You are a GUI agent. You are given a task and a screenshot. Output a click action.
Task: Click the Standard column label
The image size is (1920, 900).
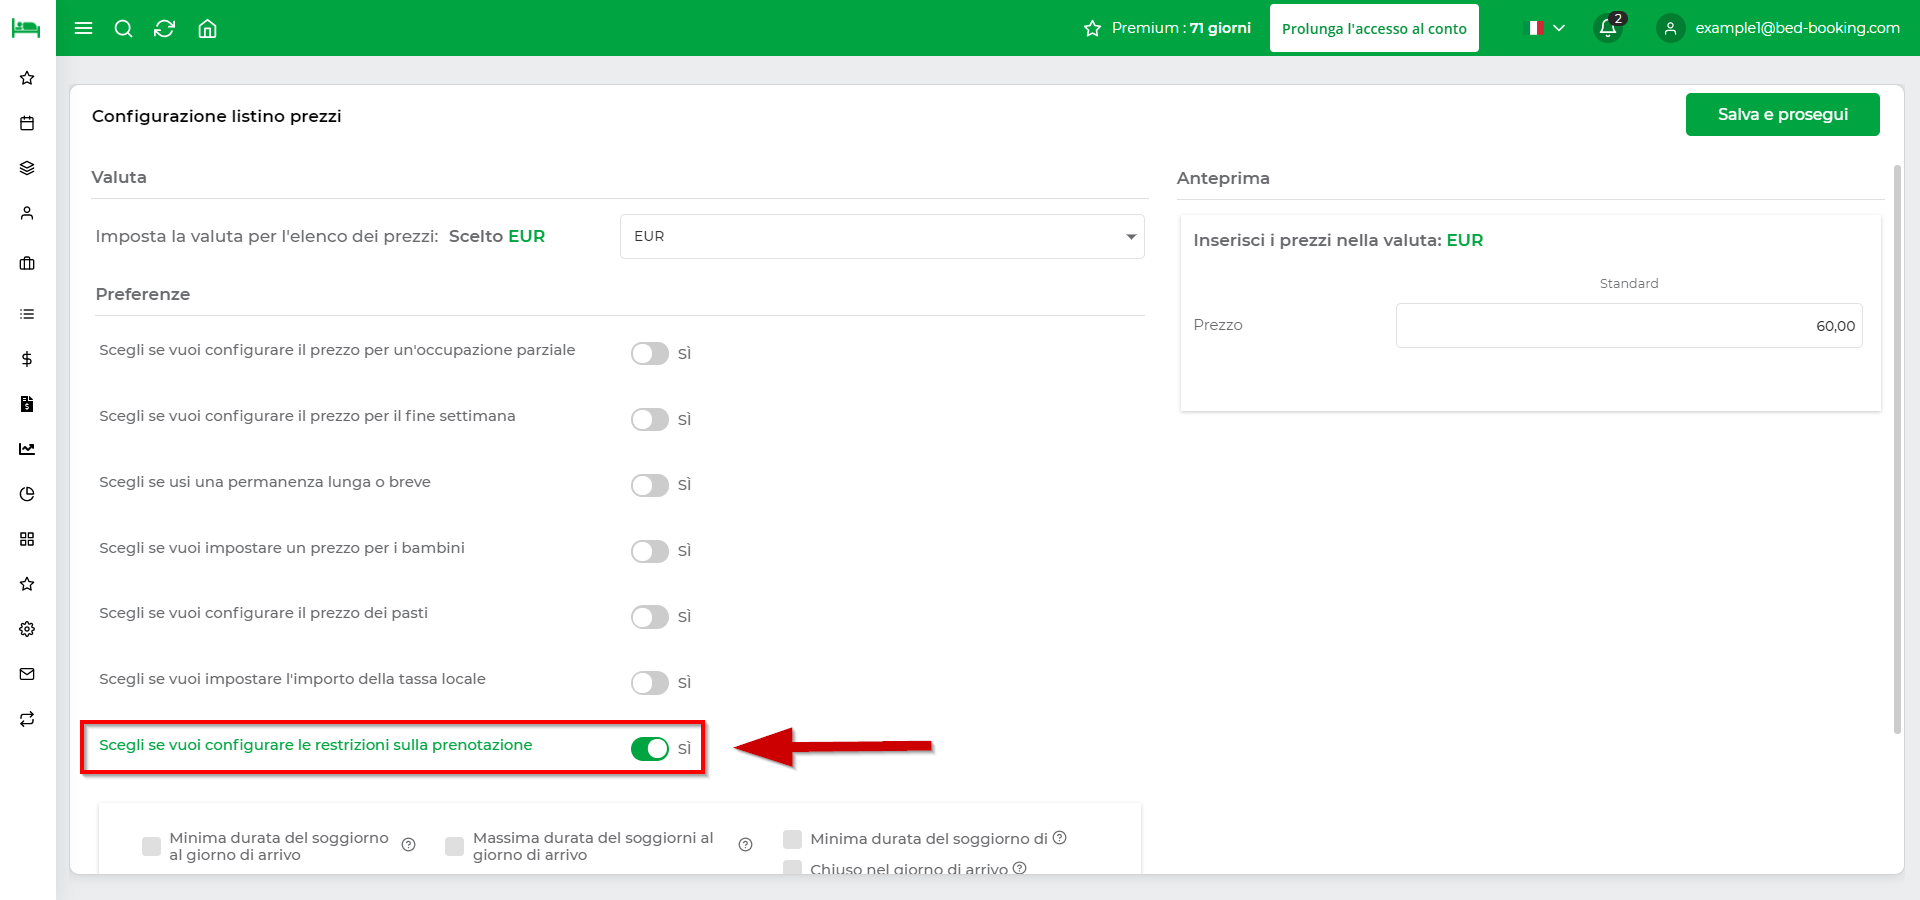pyautogui.click(x=1629, y=284)
